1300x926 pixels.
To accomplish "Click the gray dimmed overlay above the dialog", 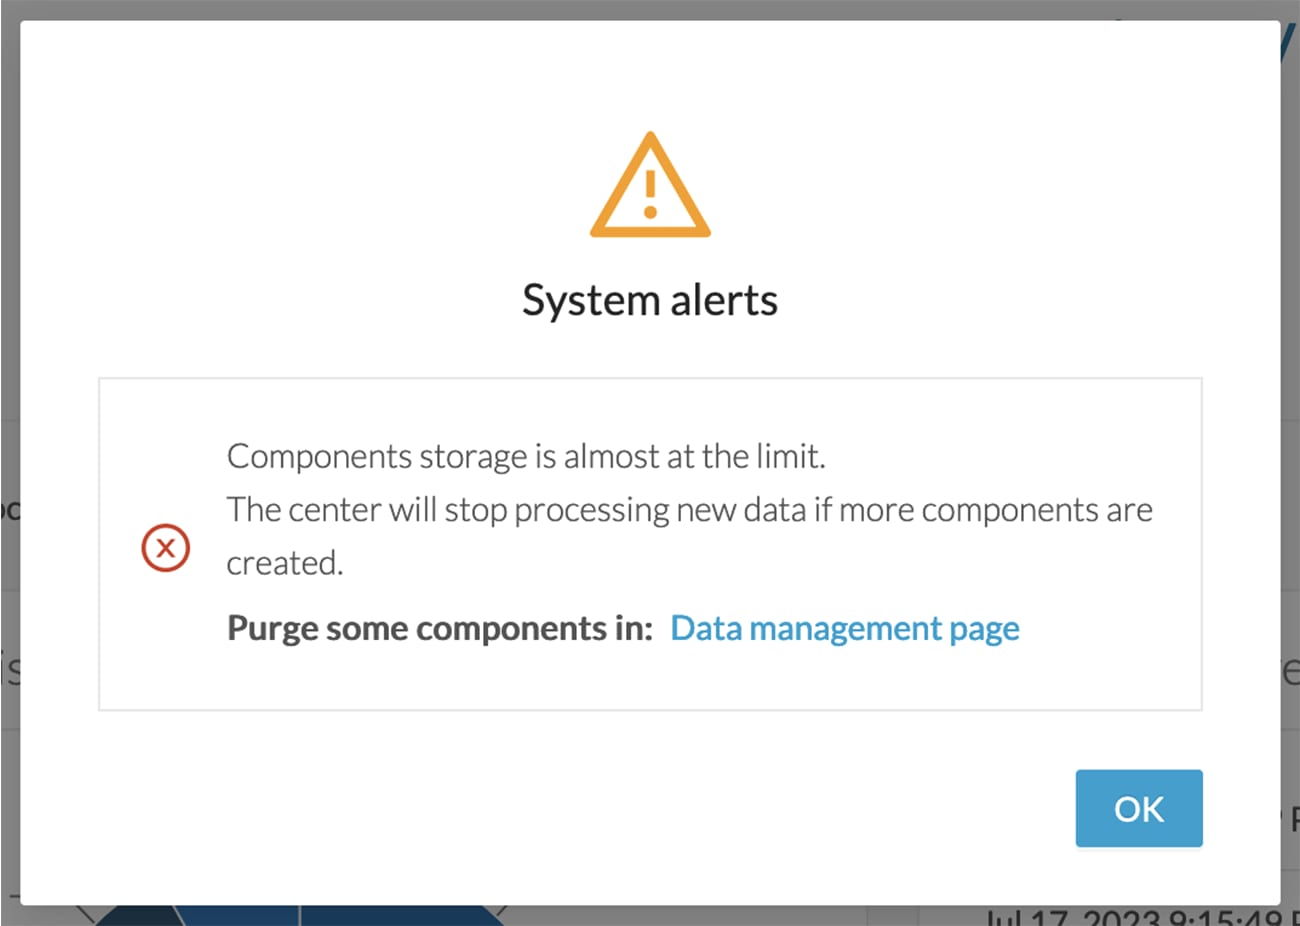I will (650, 9).
